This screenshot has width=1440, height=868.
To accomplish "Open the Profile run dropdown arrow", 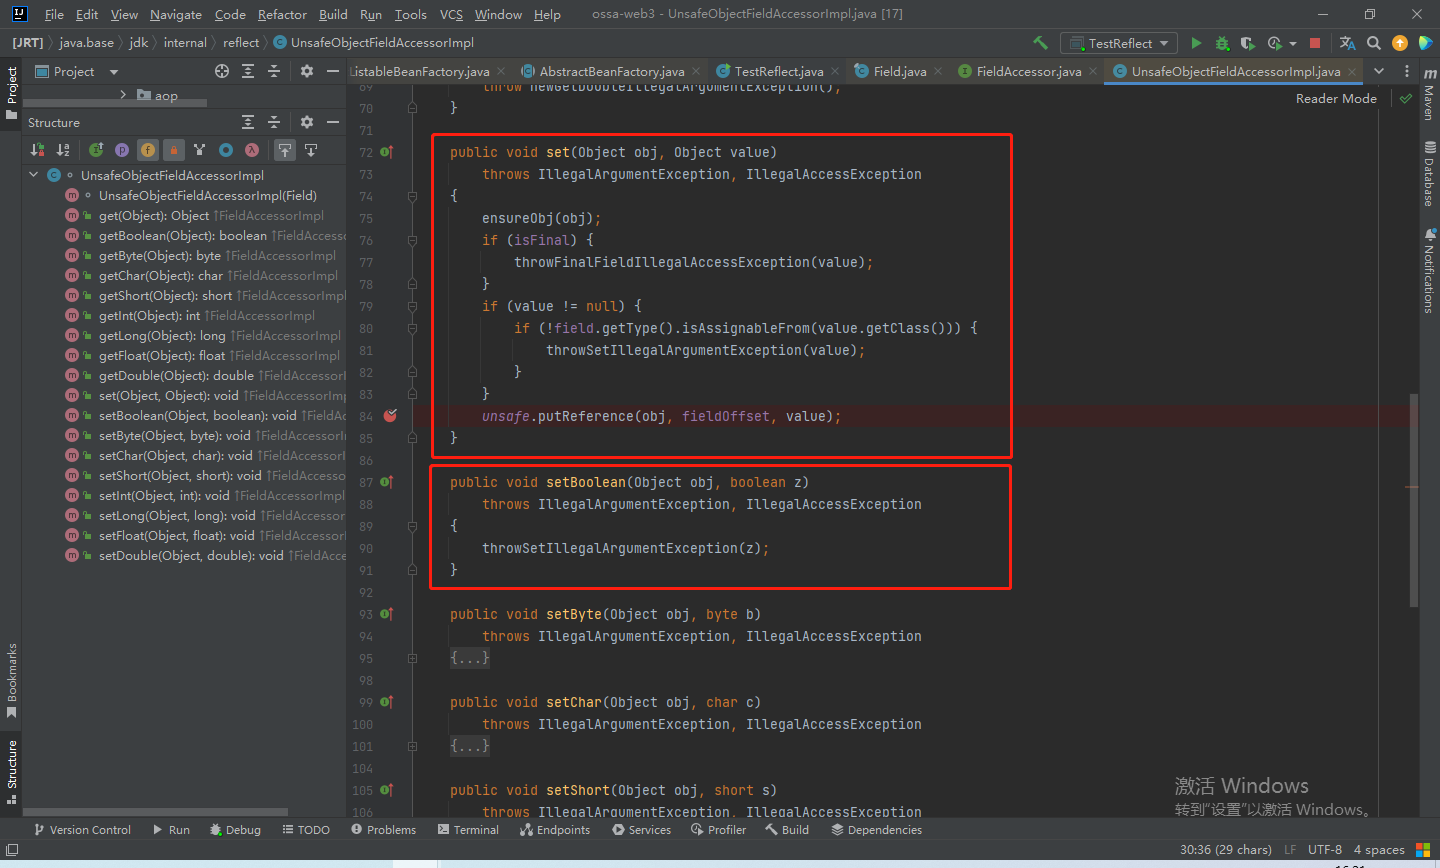I will coord(1293,44).
